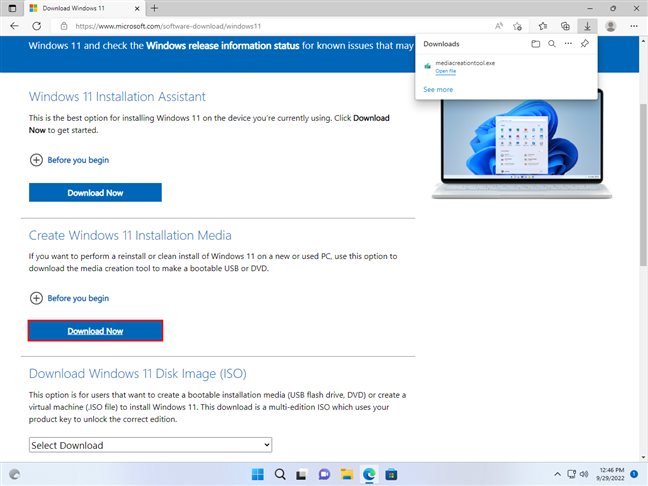Click the Create Windows 11 Installation Media heading
This screenshot has width=648, height=486.
[x=130, y=235]
